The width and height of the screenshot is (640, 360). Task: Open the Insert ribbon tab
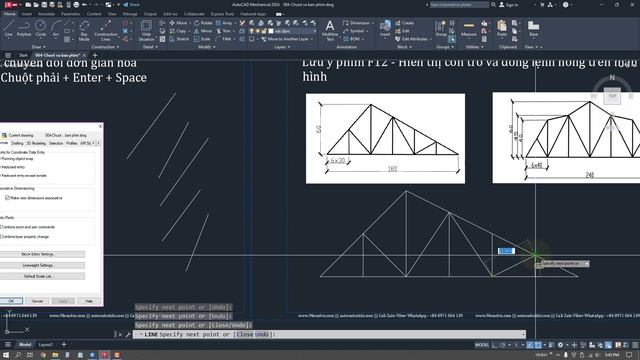pos(27,14)
